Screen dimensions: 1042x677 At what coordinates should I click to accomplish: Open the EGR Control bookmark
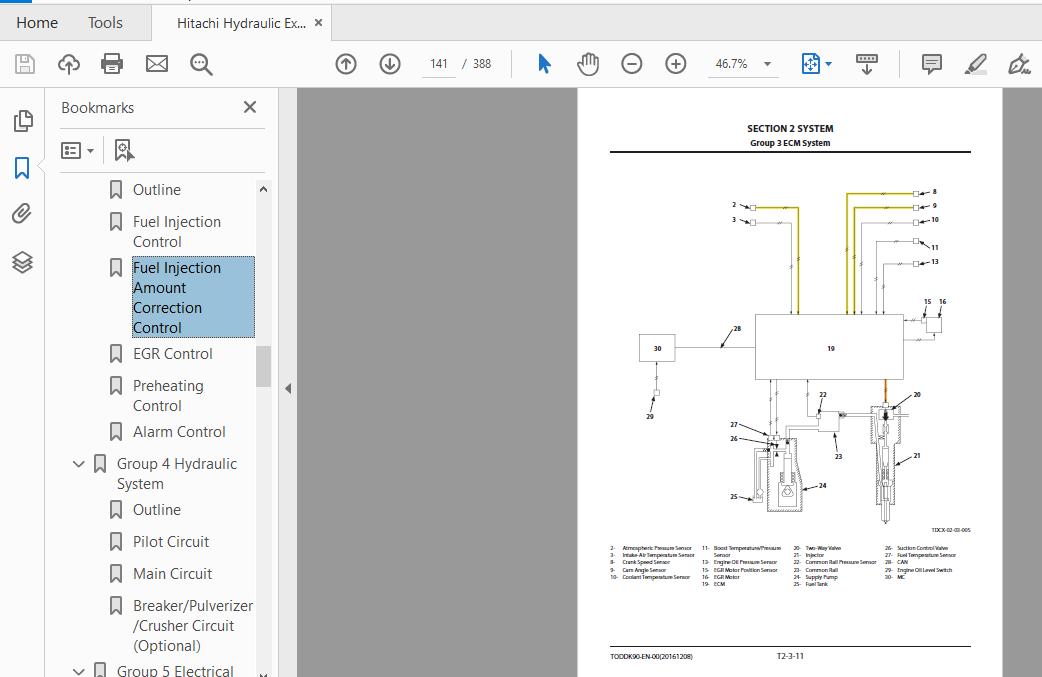pos(172,354)
